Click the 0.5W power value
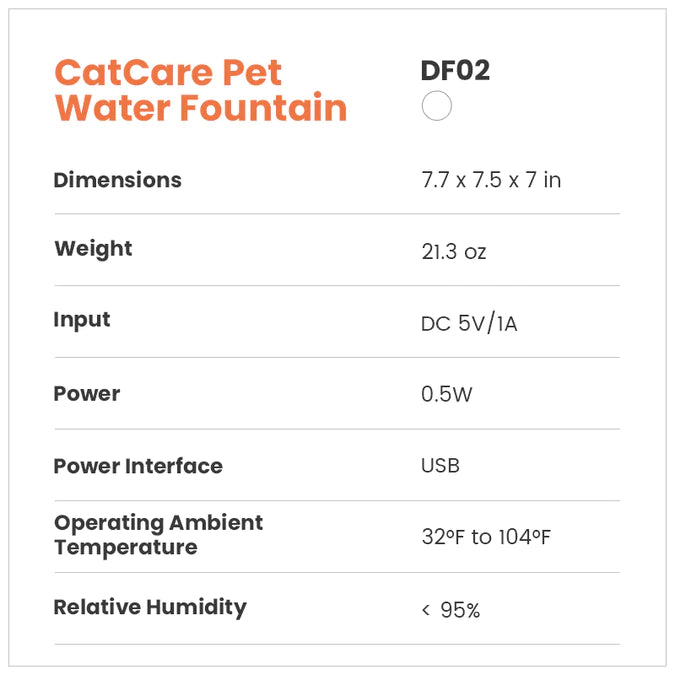This screenshot has width=675, height=675. pyautogui.click(x=447, y=395)
